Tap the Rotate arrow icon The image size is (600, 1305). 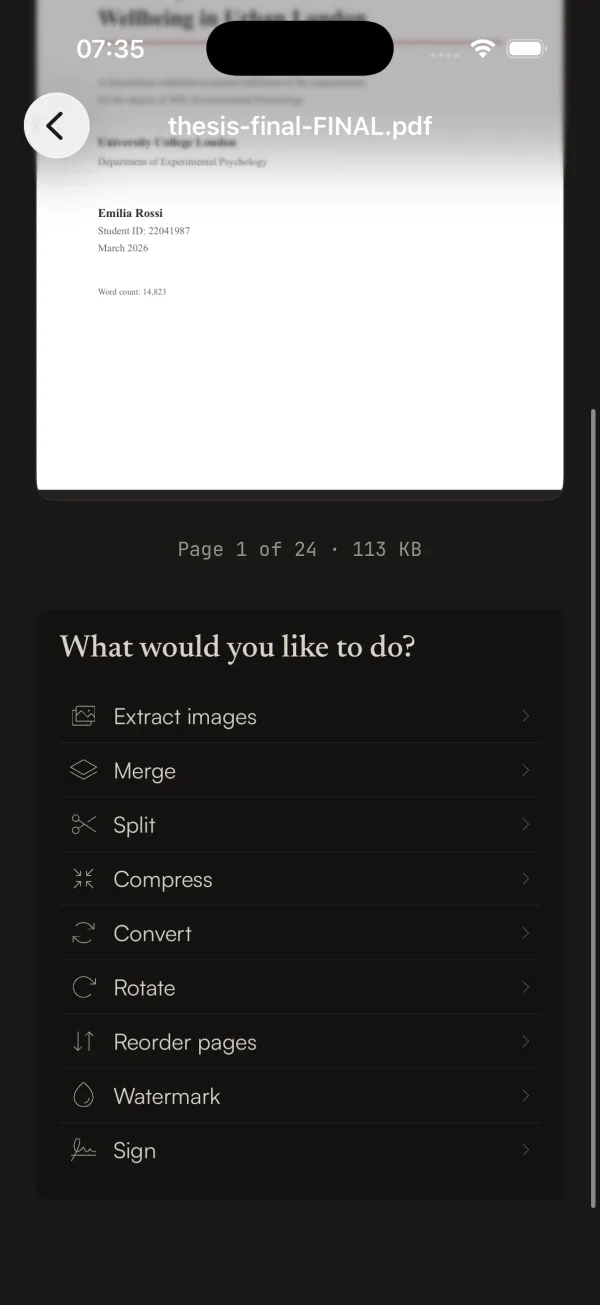83,987
